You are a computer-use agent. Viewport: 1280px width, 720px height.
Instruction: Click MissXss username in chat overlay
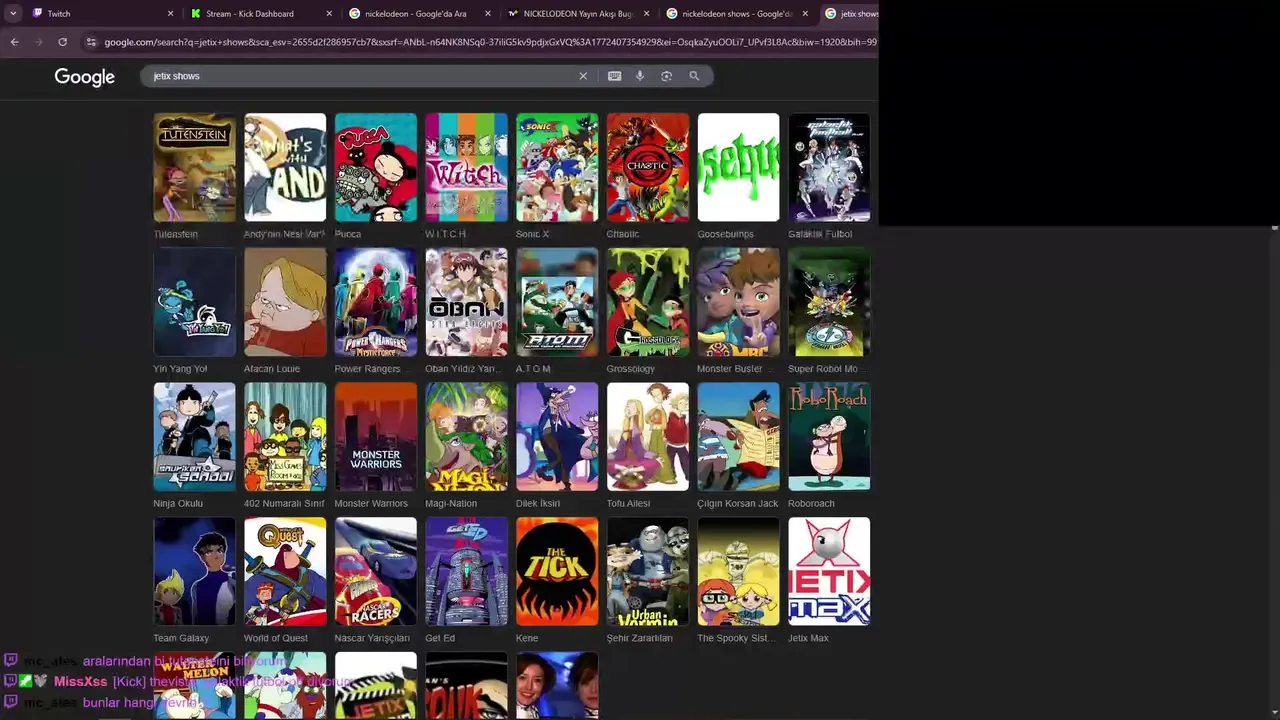80,682
